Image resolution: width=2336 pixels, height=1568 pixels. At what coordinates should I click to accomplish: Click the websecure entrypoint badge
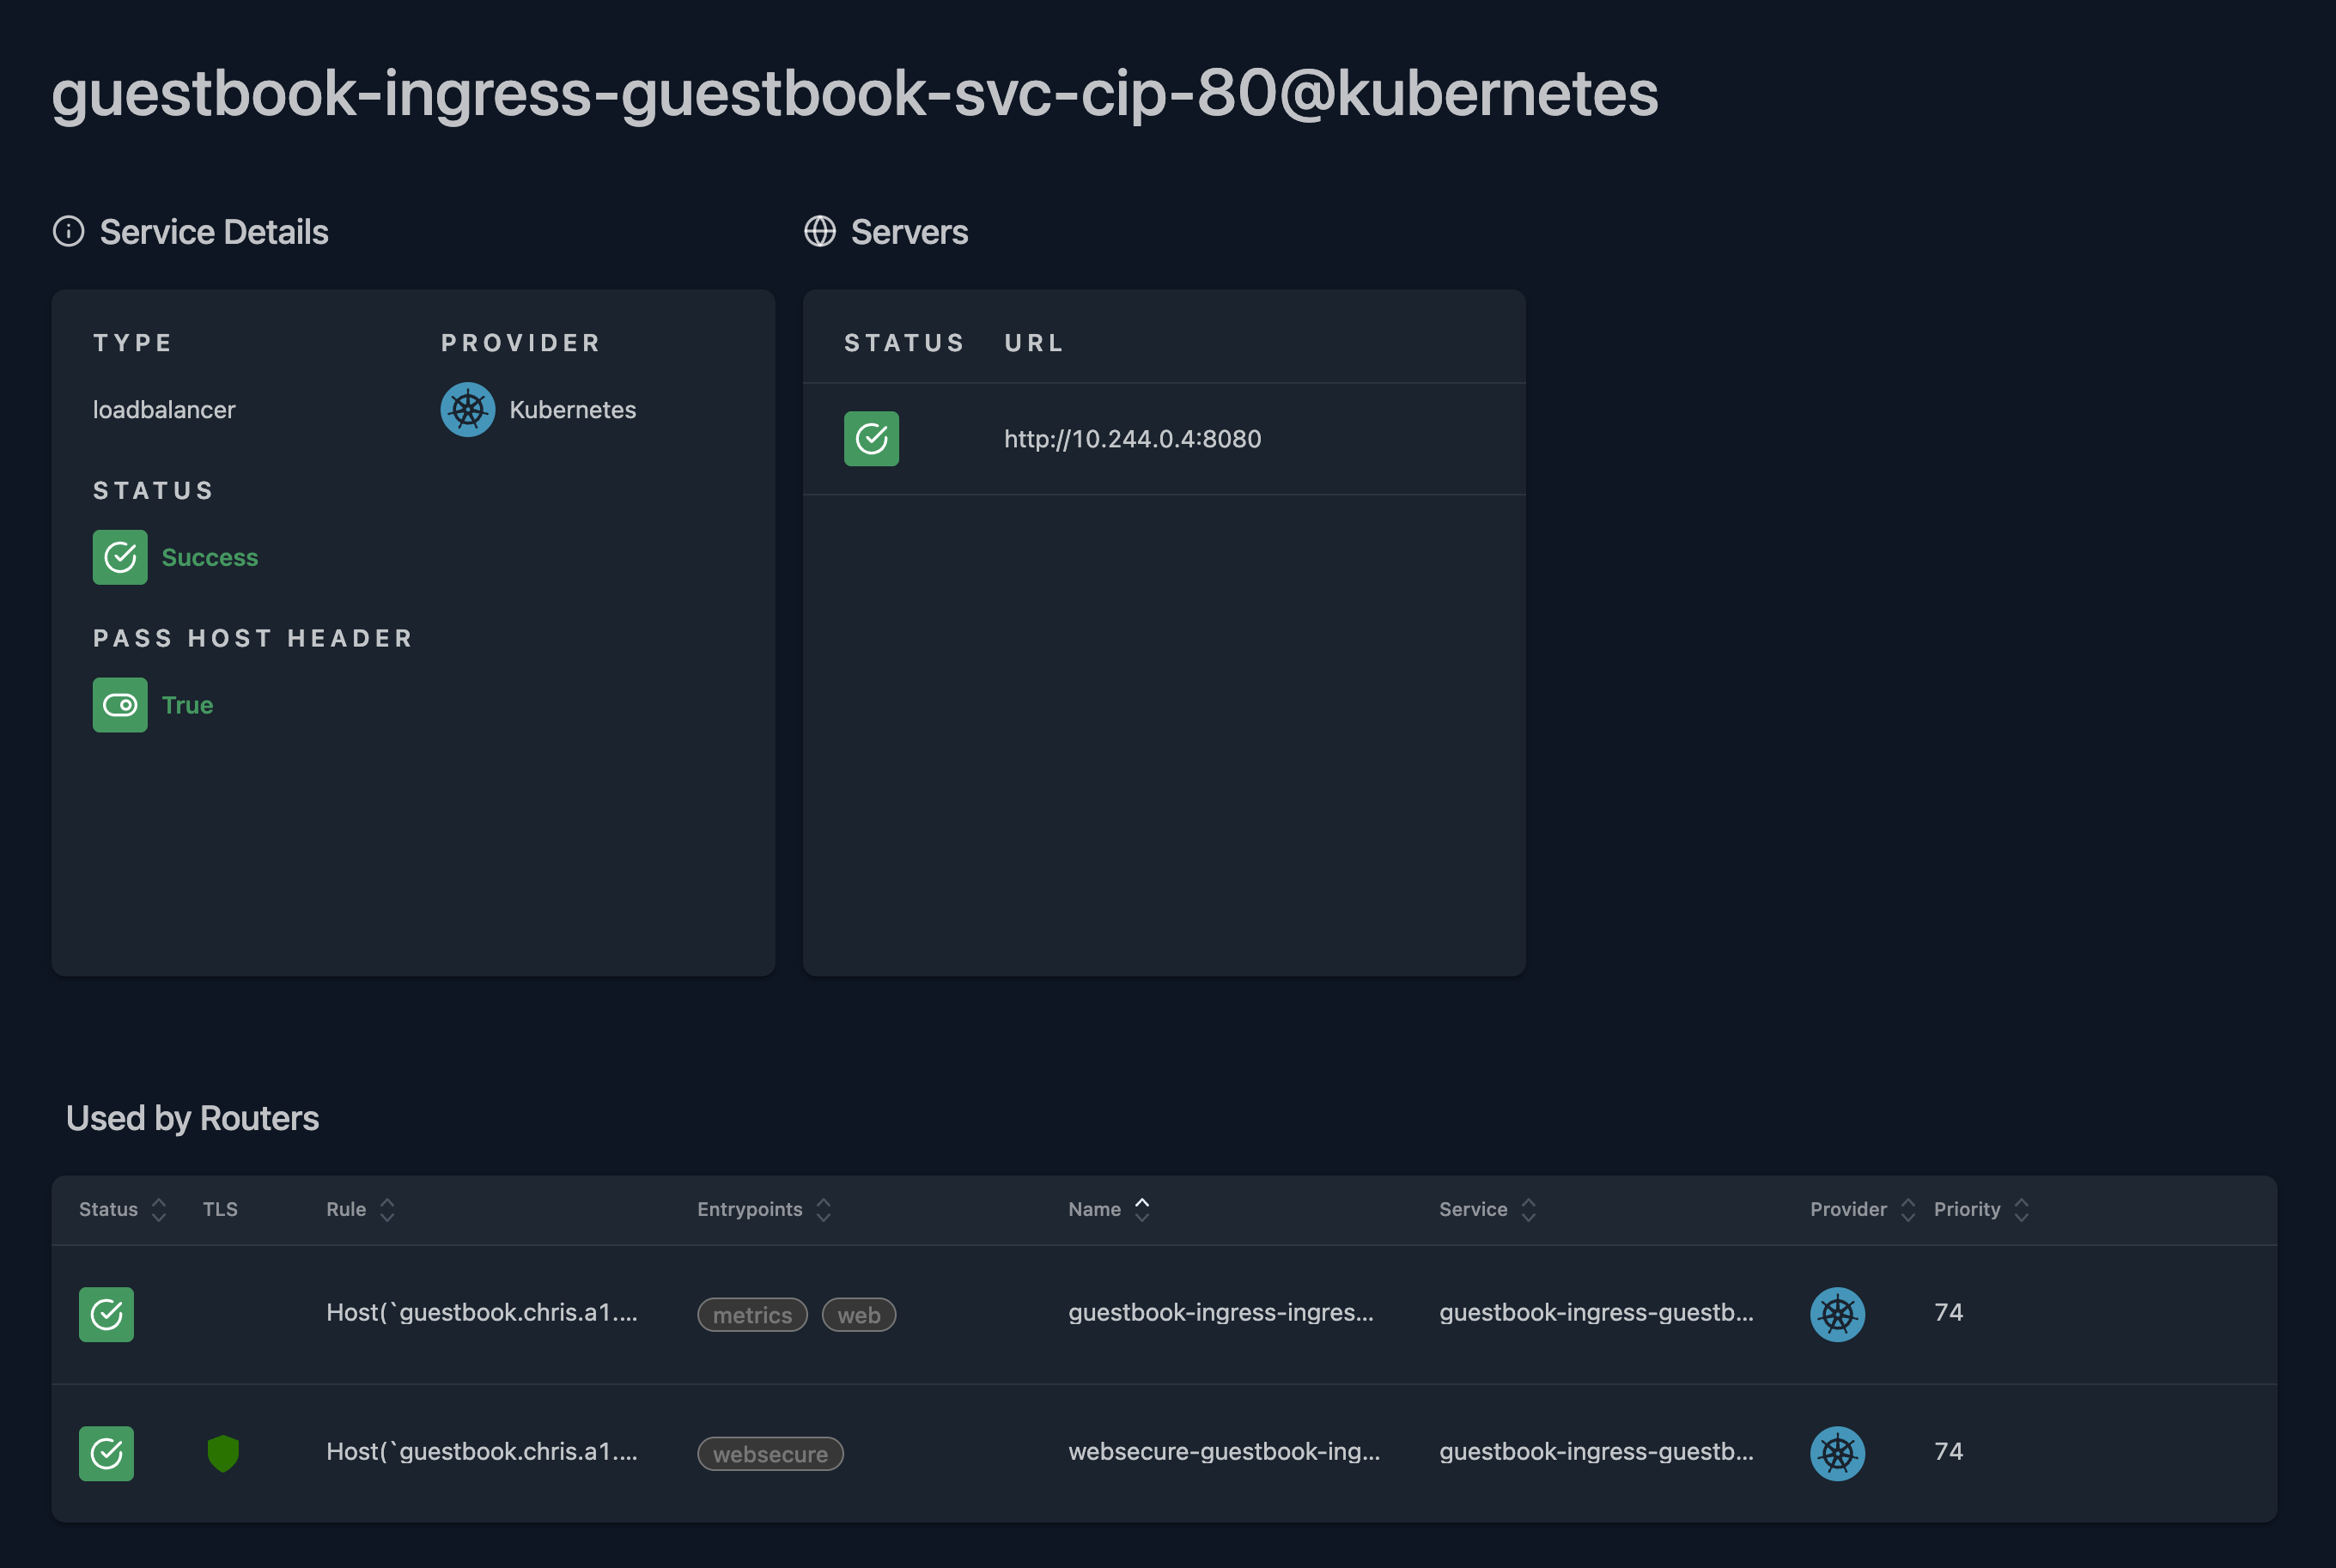[x=770, y=1454]
